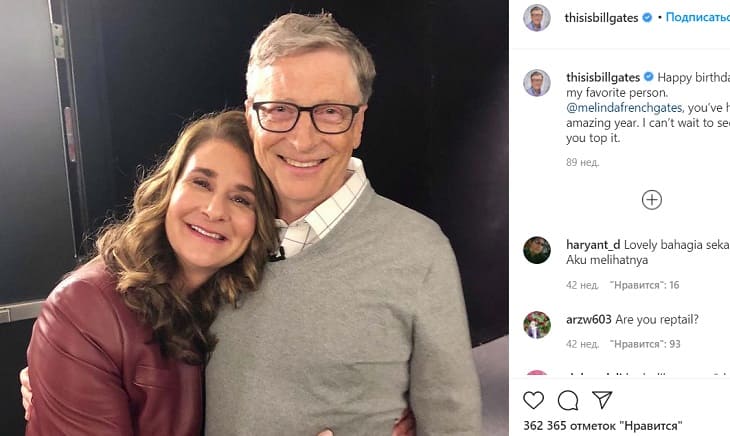This screenshot has height=436, width=730.
Task: Open haryant_d's profile picture
Action: click(x=537, y=250)
